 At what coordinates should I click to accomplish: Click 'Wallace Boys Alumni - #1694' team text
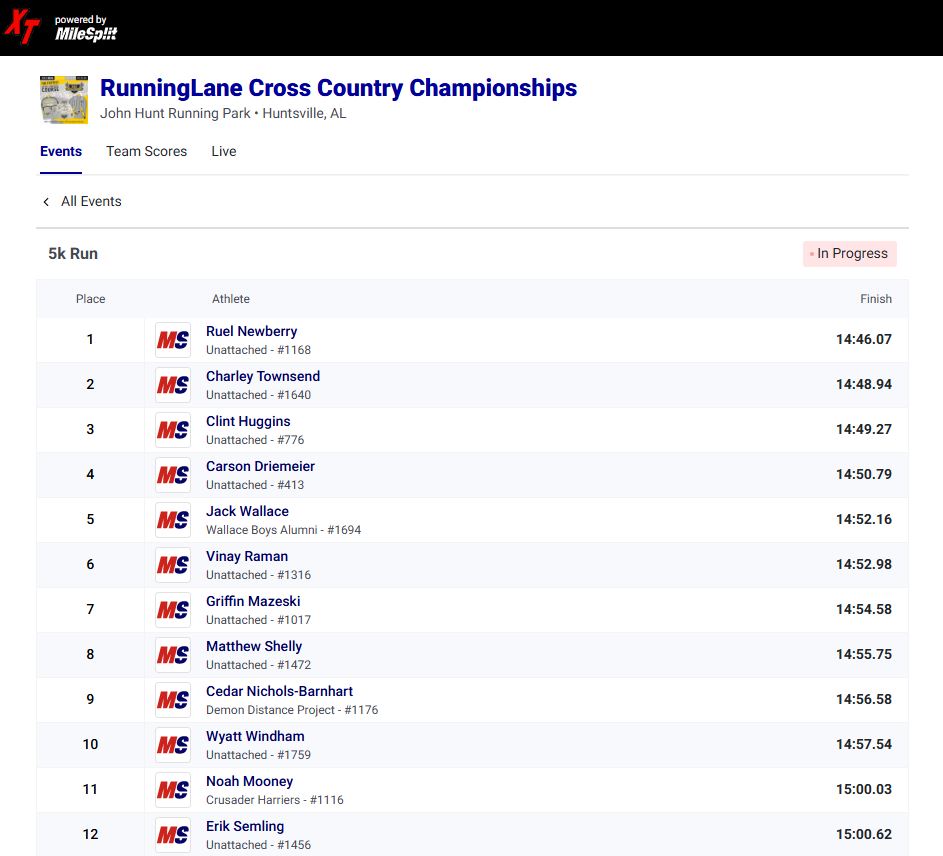coord(283,530)
